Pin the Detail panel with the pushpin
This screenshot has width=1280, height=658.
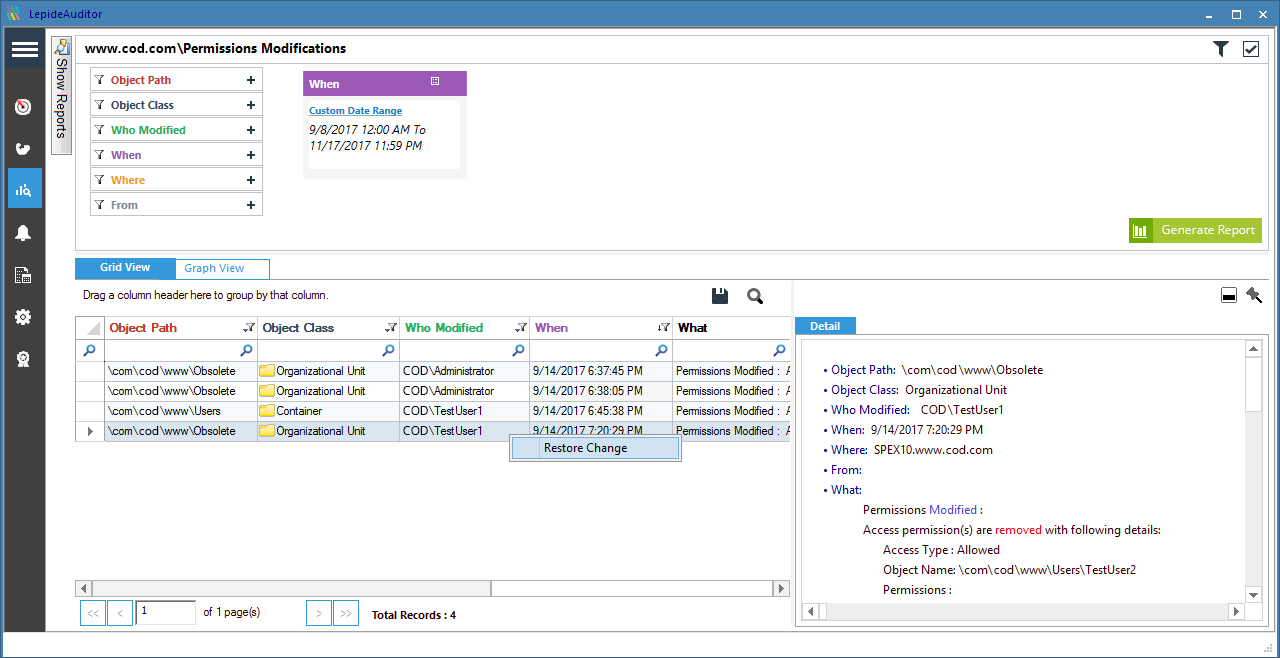(x=1253, y=295)
